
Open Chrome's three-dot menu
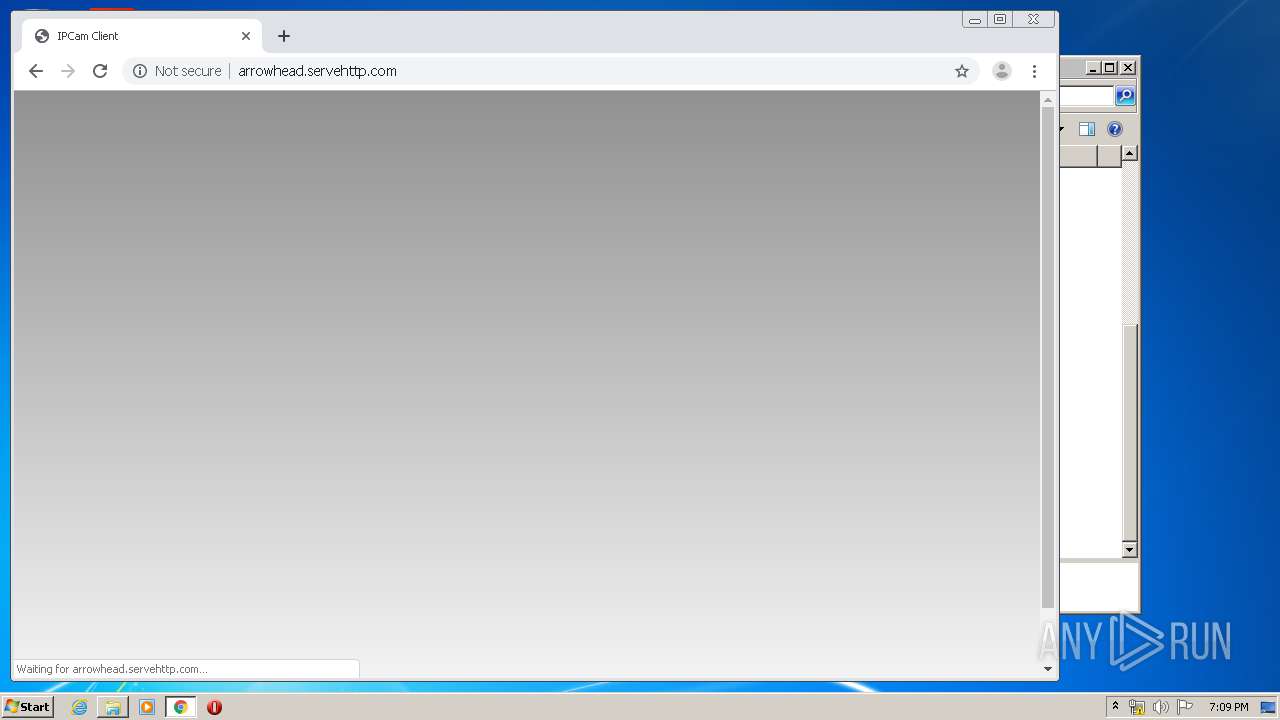[1034, 71]
